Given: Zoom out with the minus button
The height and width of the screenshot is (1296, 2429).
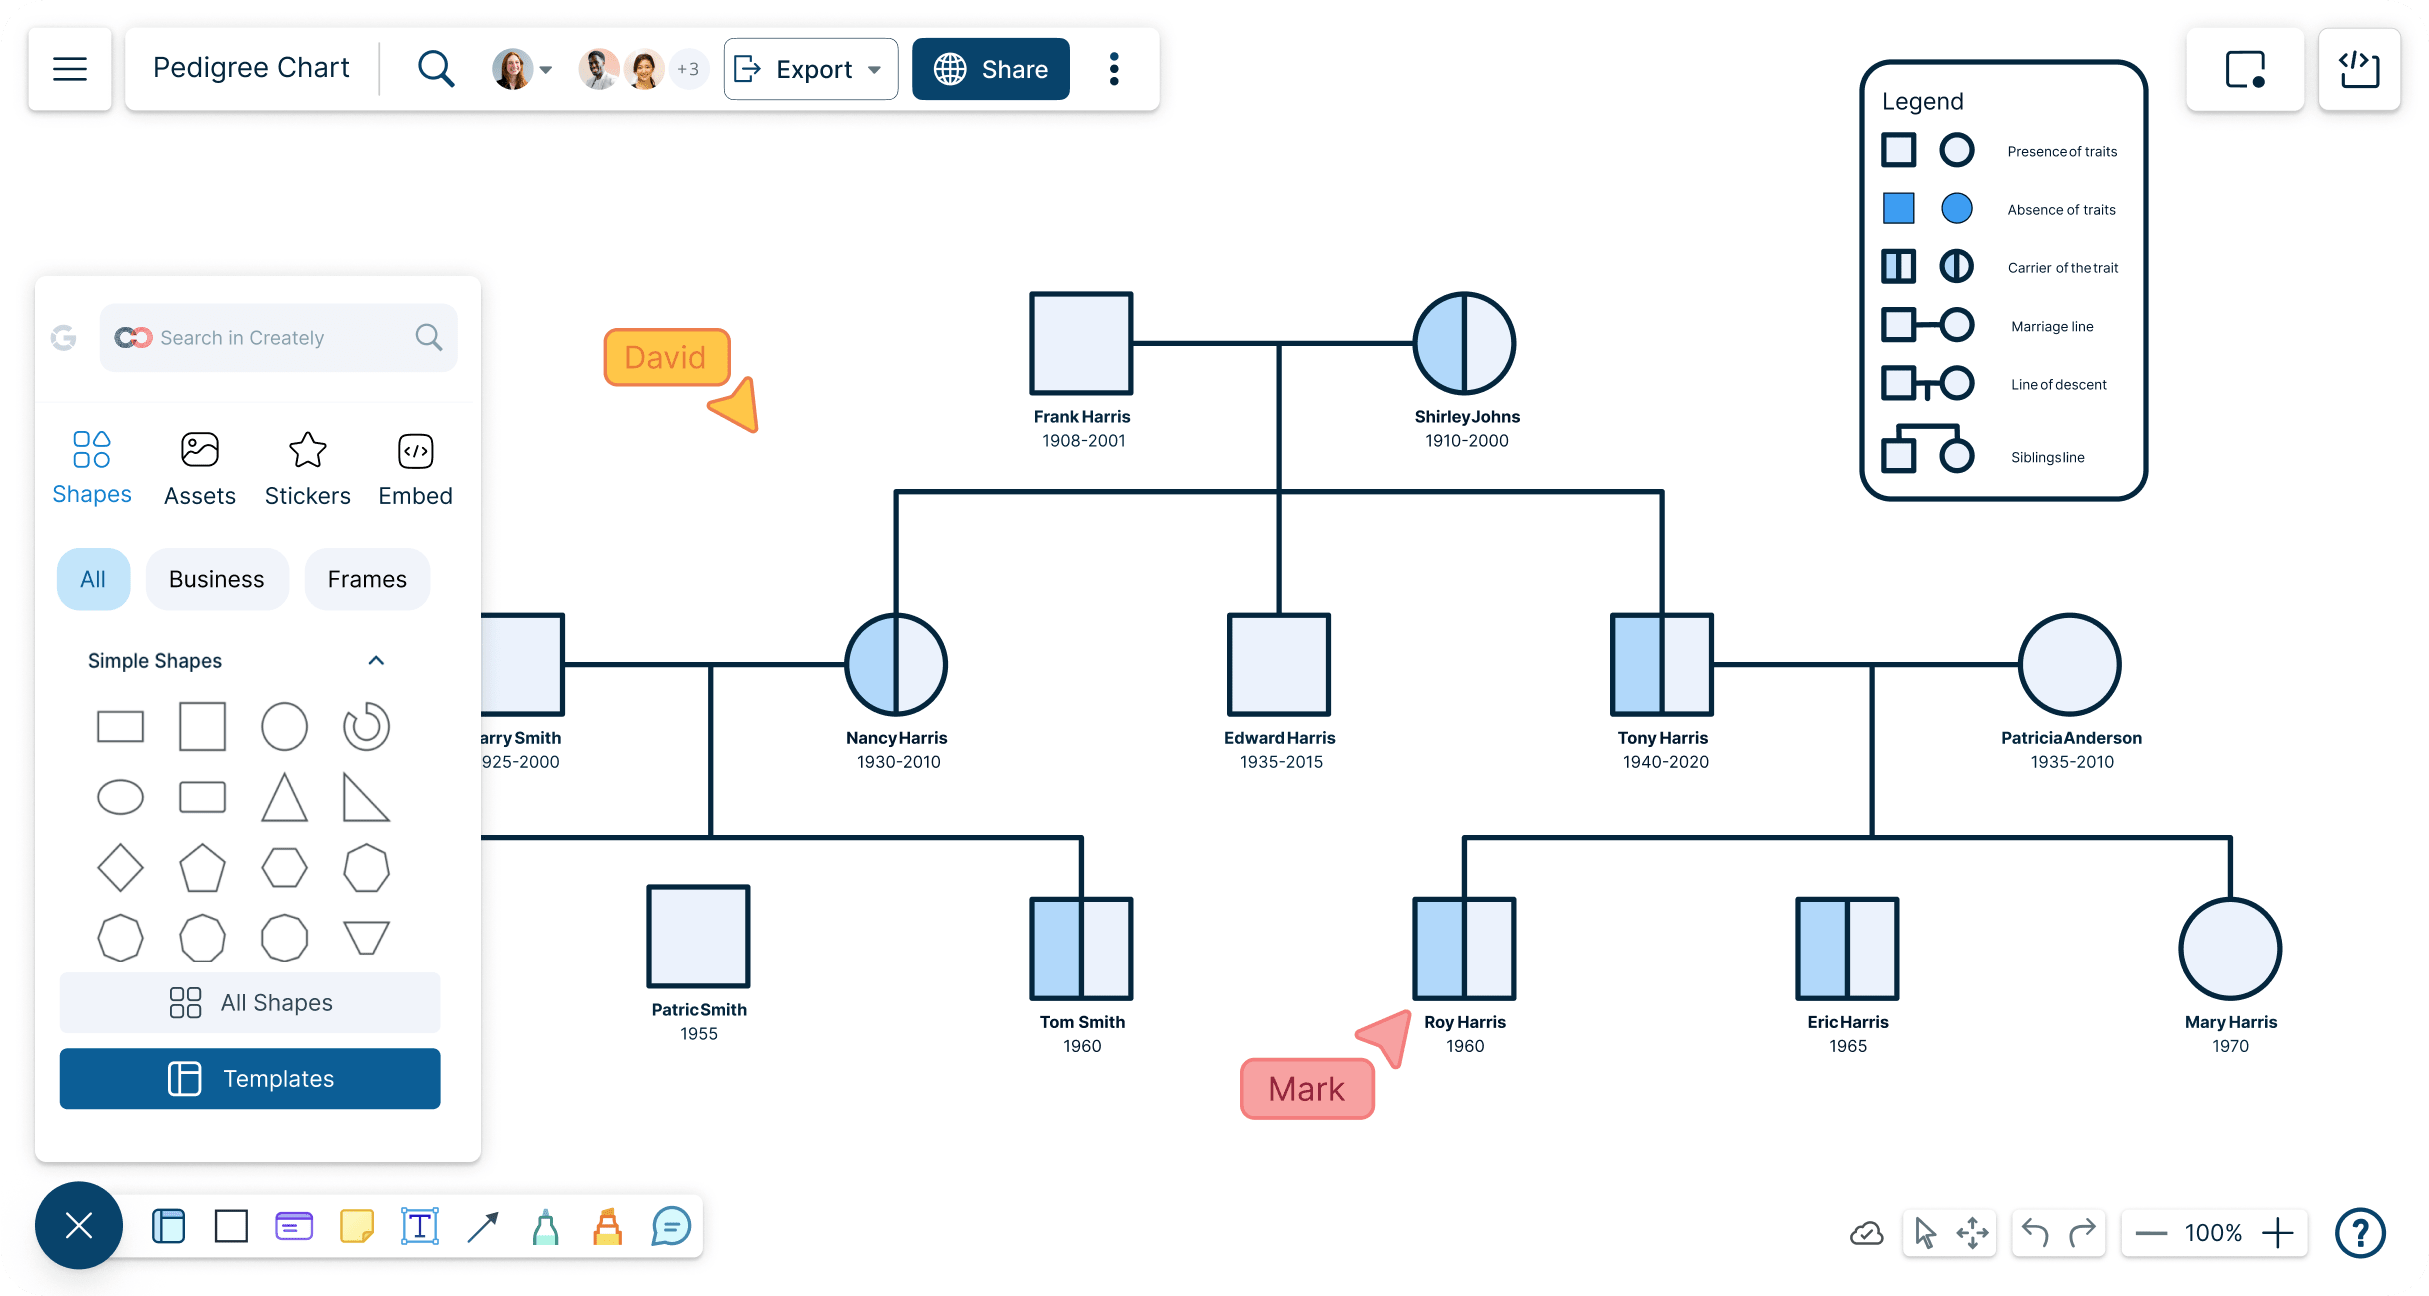Looking at the screenshot, I should click(x=2150, y=1233).
